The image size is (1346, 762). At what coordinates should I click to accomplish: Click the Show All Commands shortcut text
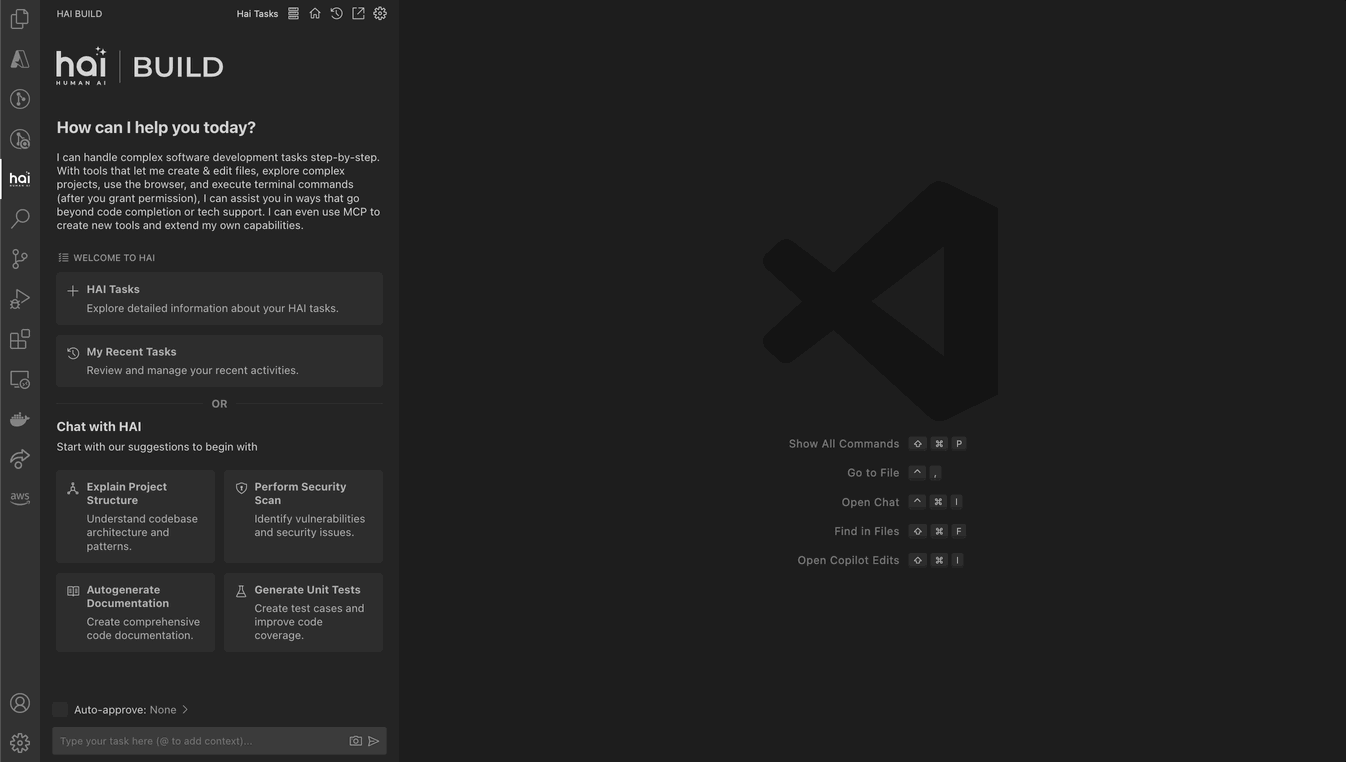[x=844, y=444]
